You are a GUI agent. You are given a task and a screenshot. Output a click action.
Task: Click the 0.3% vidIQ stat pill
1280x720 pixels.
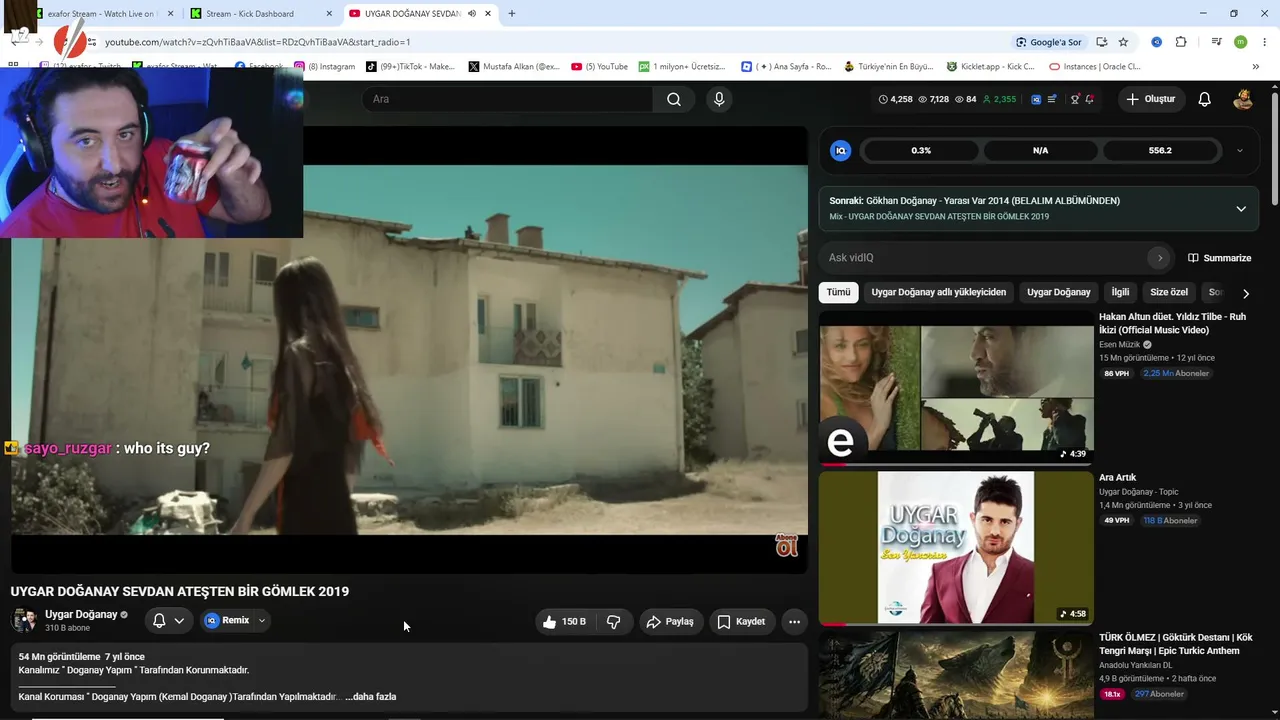(921, 151)
